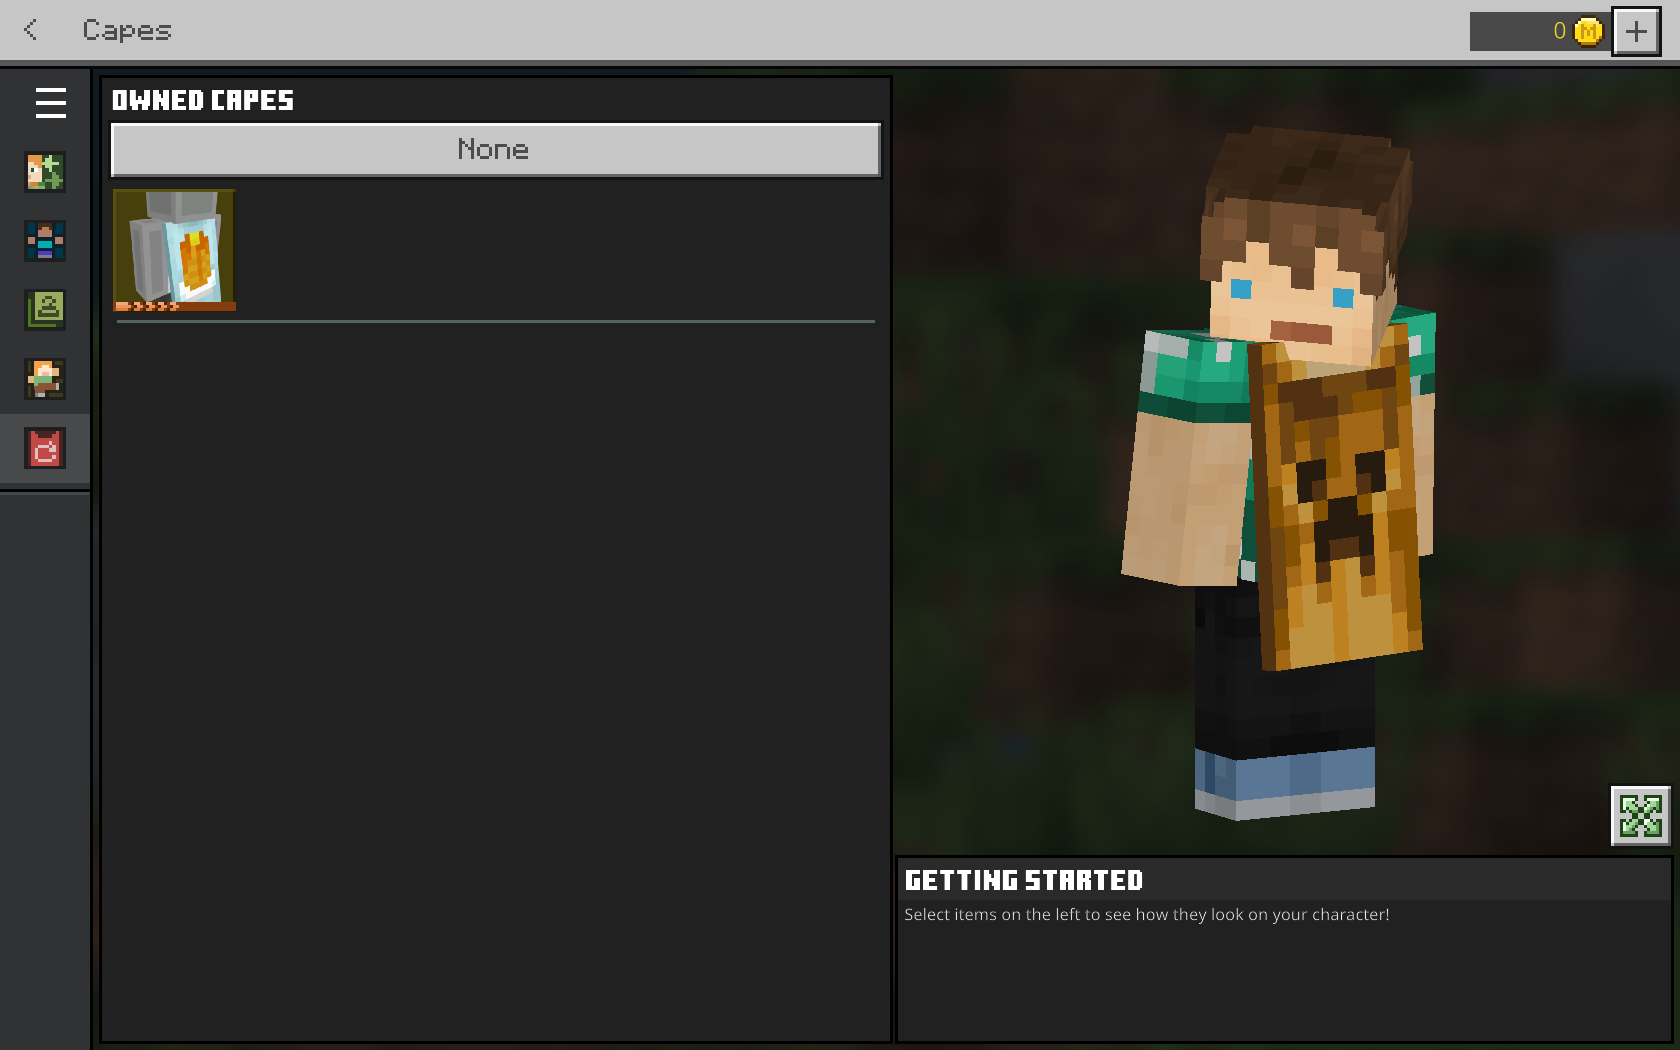
Task: Open the green stacked-profile sidebar tab
Action: (x=45, y=310)
